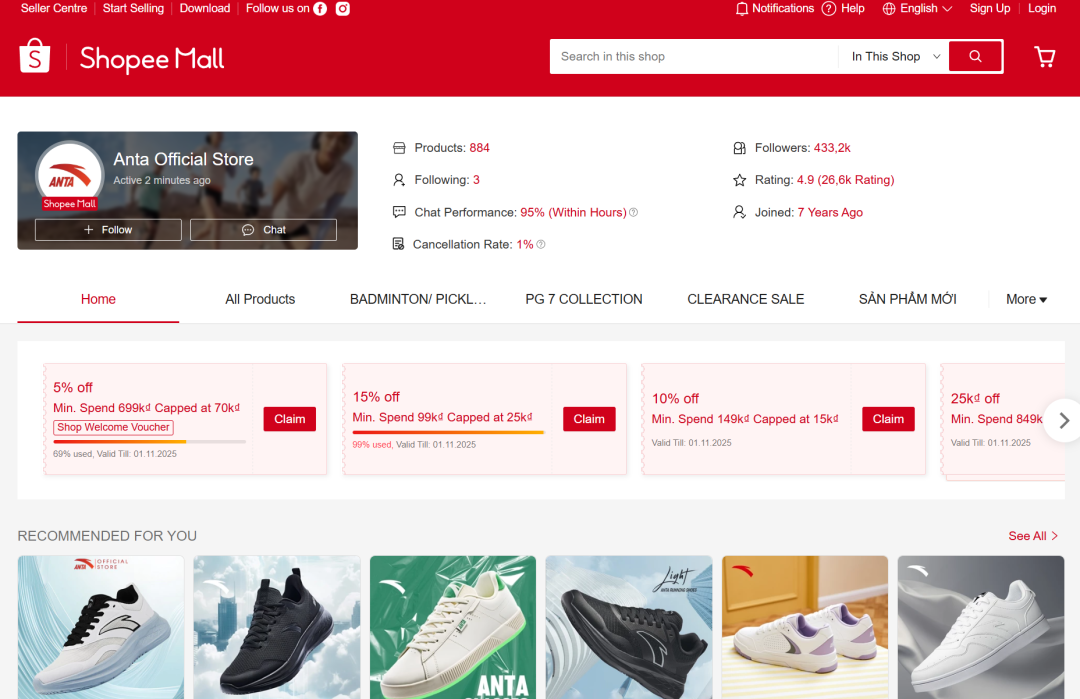The height and width of the screenshot is (699, 1080).
Task: Open the CLEARANCE SALE tab
Action: pyautogui.click(x=745, y=300)
